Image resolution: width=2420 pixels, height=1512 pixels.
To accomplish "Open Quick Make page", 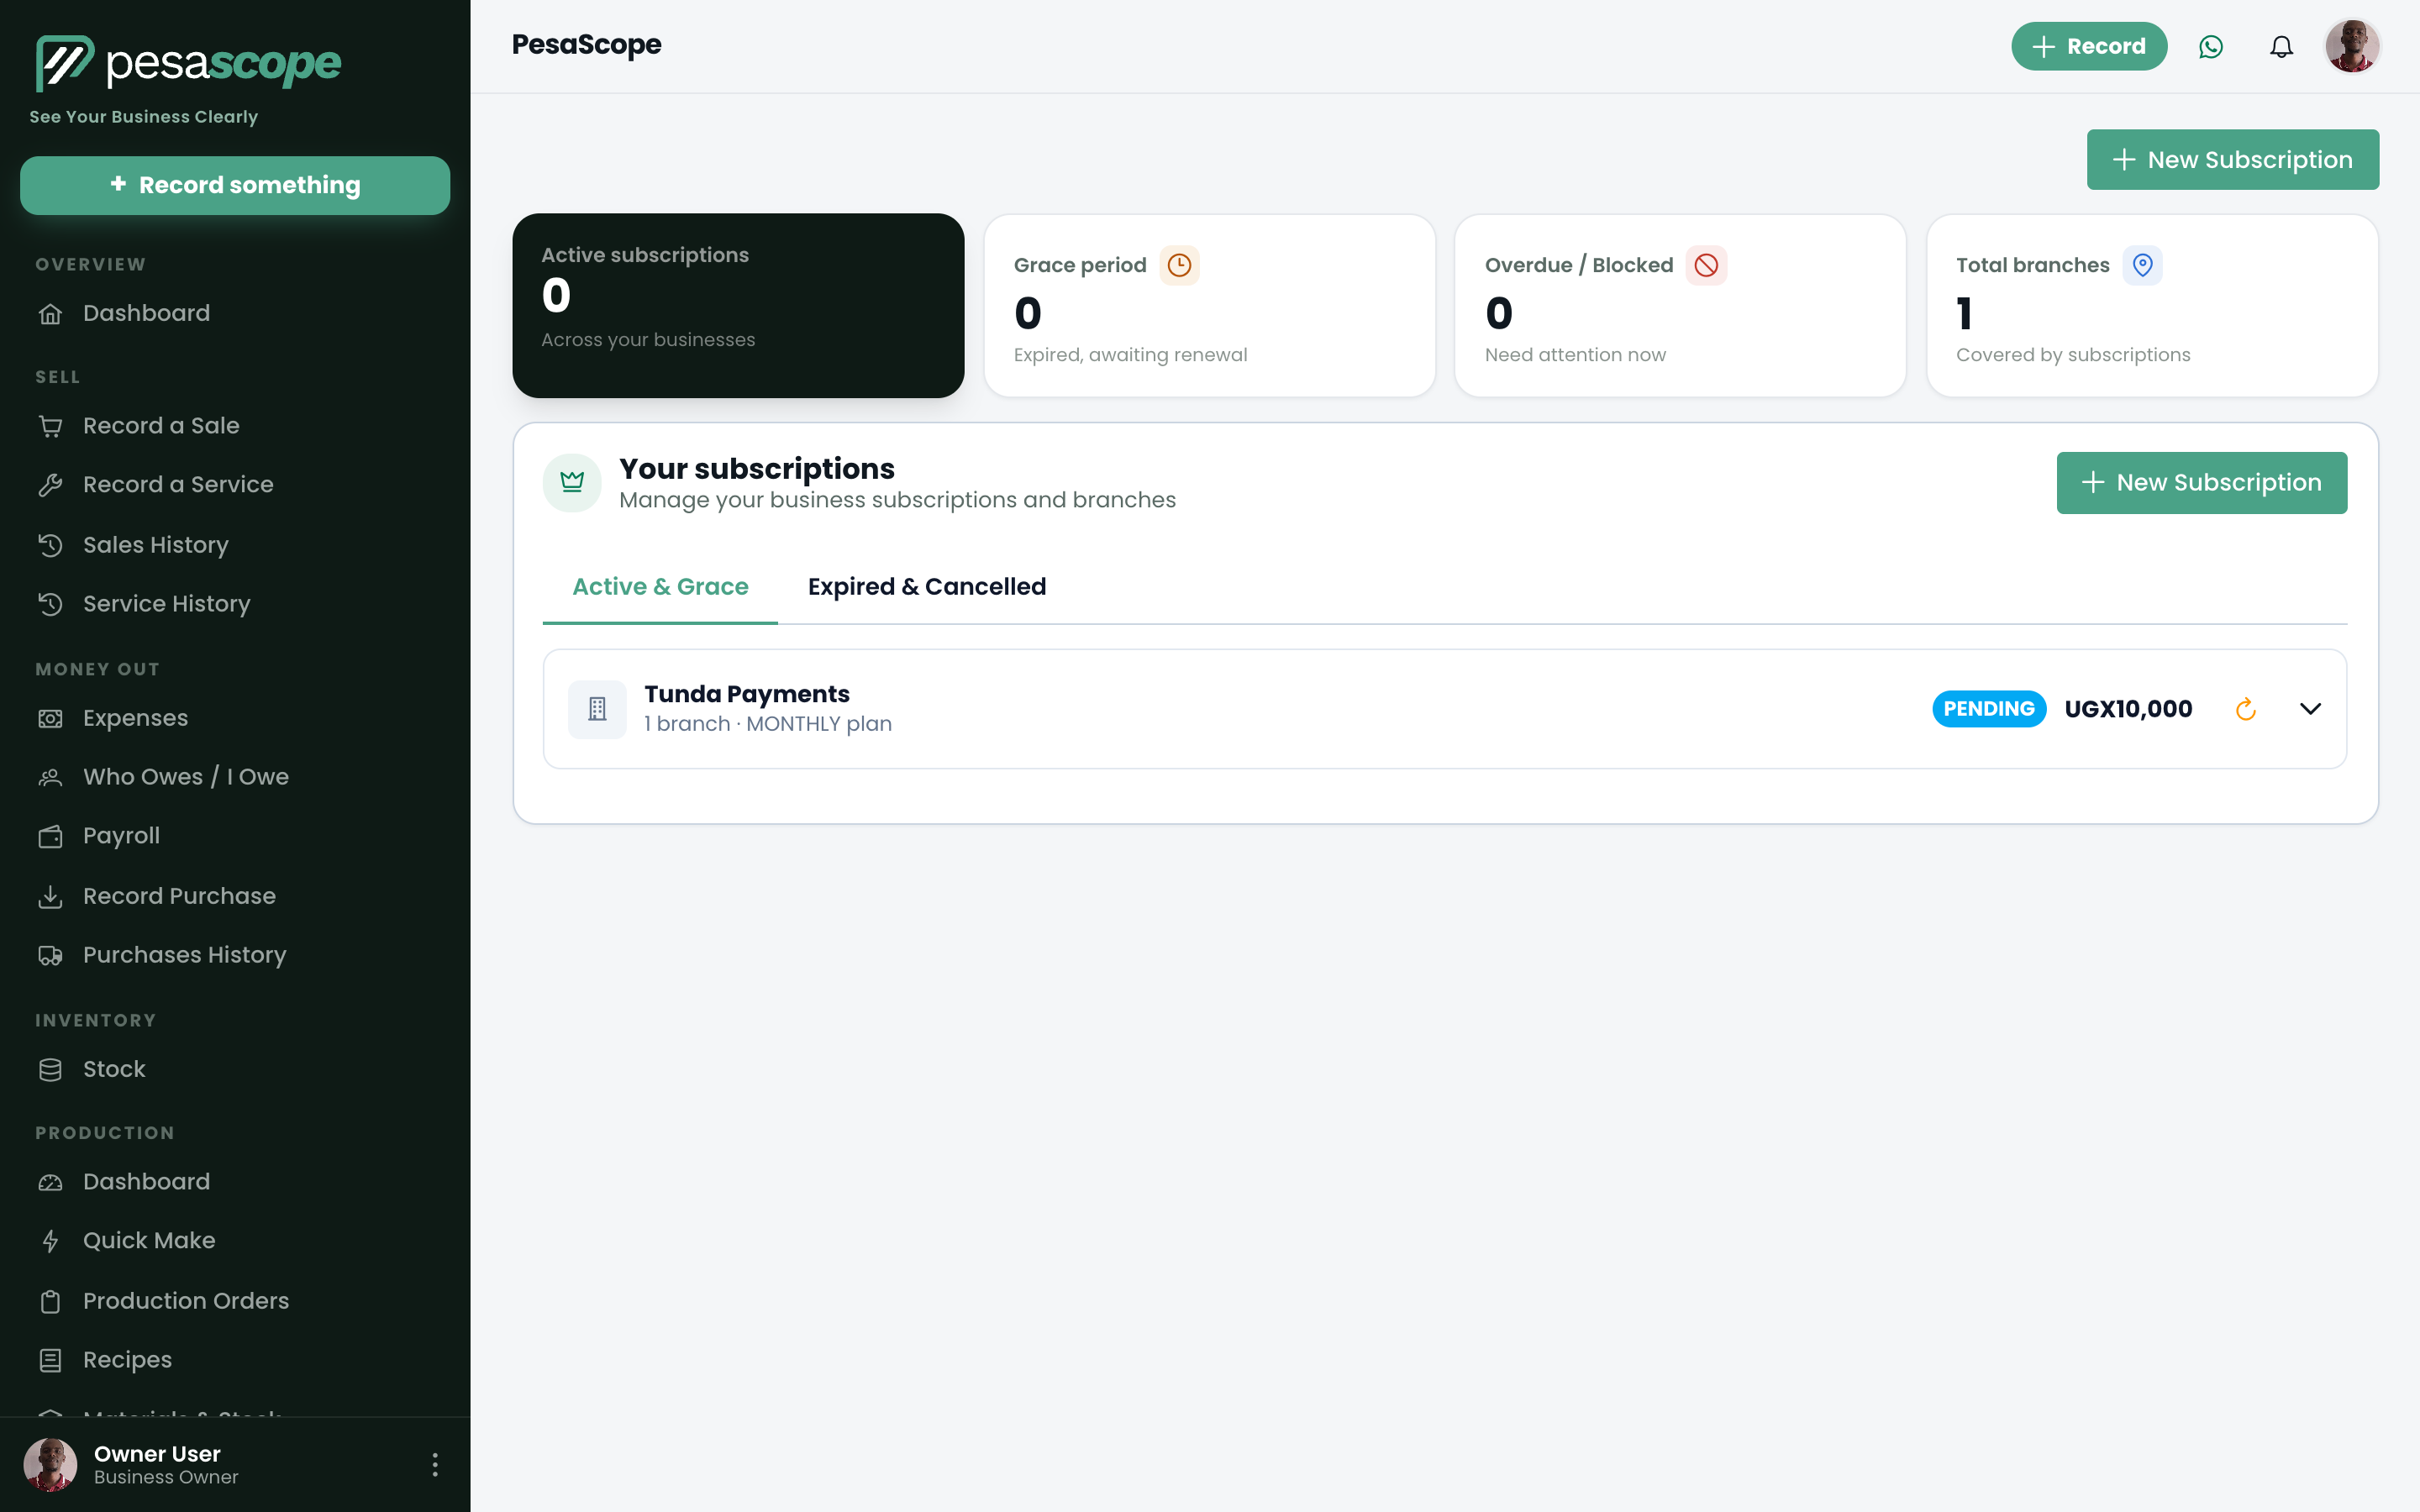I will click(x=235, y=1241).
